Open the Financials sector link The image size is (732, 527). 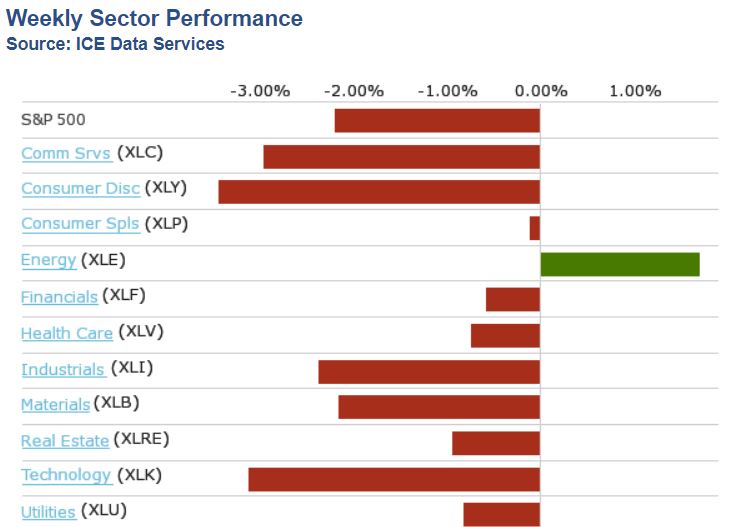pyautogui.click(x=59, y=297)
